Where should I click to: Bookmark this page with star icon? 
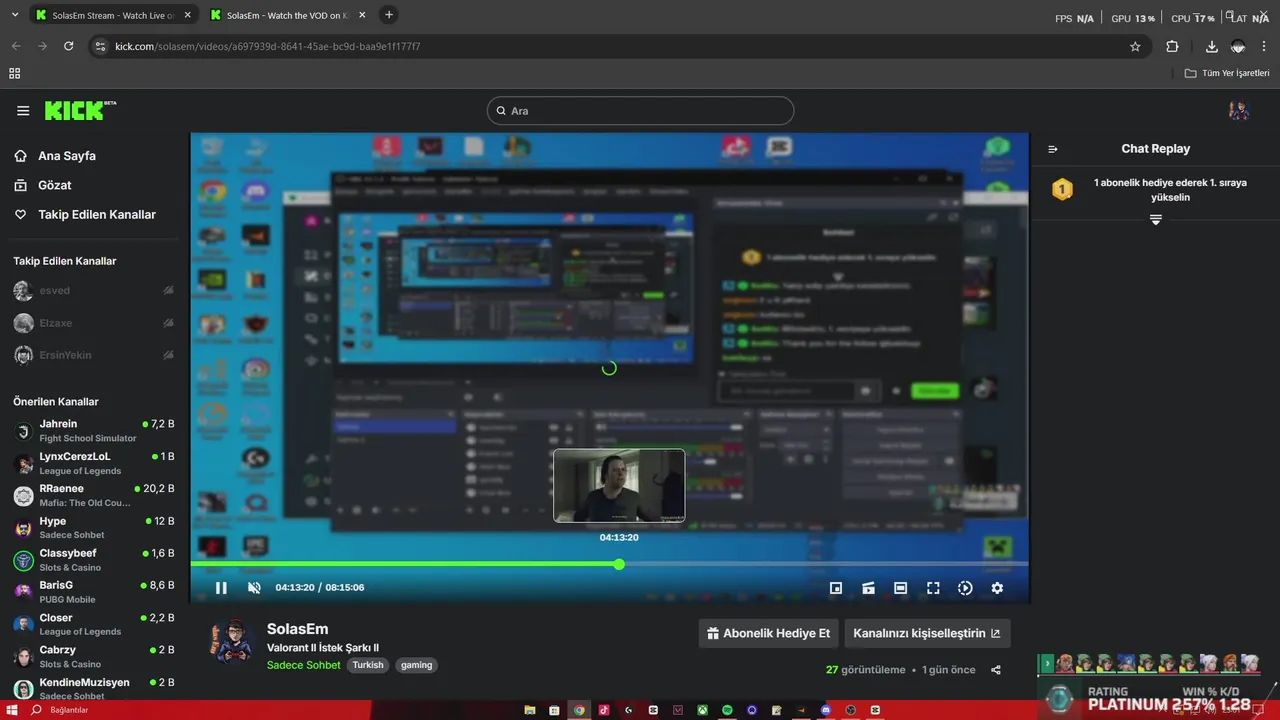coord(1135,46)
